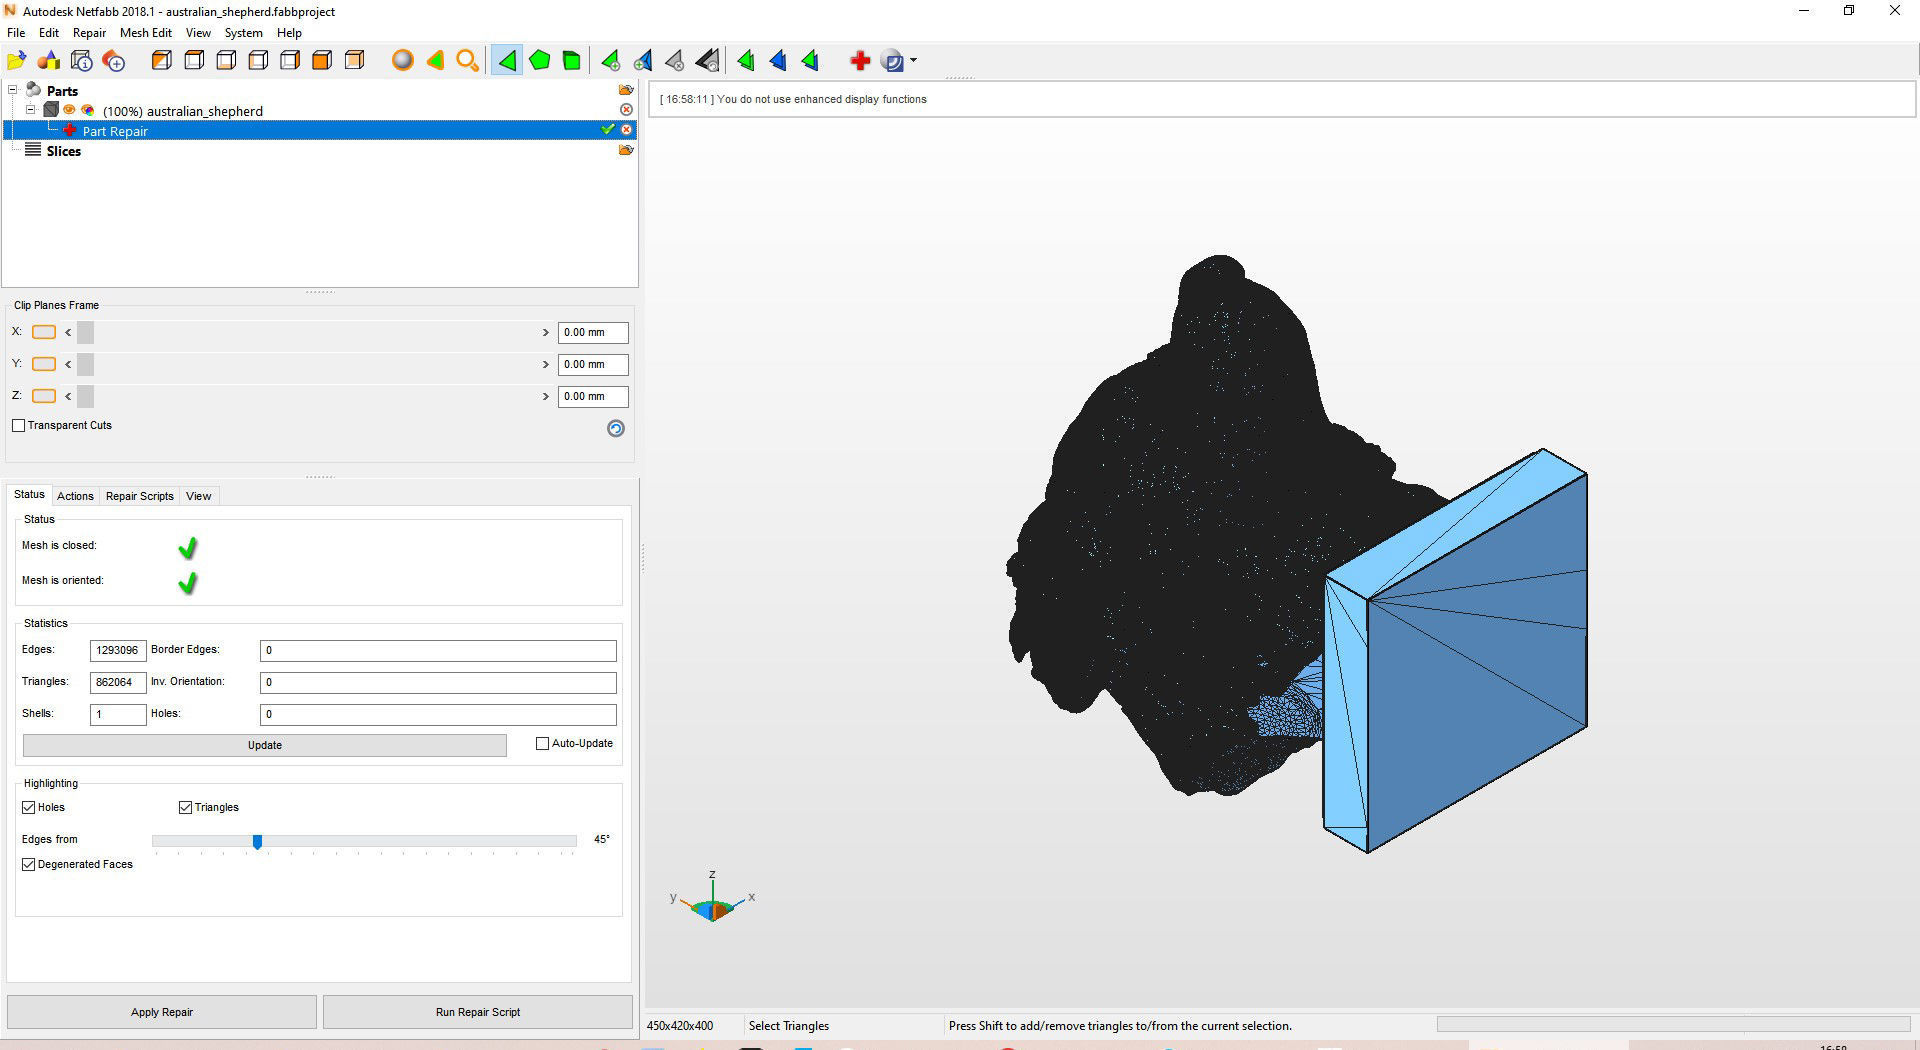This screenshot has width=1920, height=1050.
Task: Click the folder icon on the Slices row
Action: tap(626, 150)
